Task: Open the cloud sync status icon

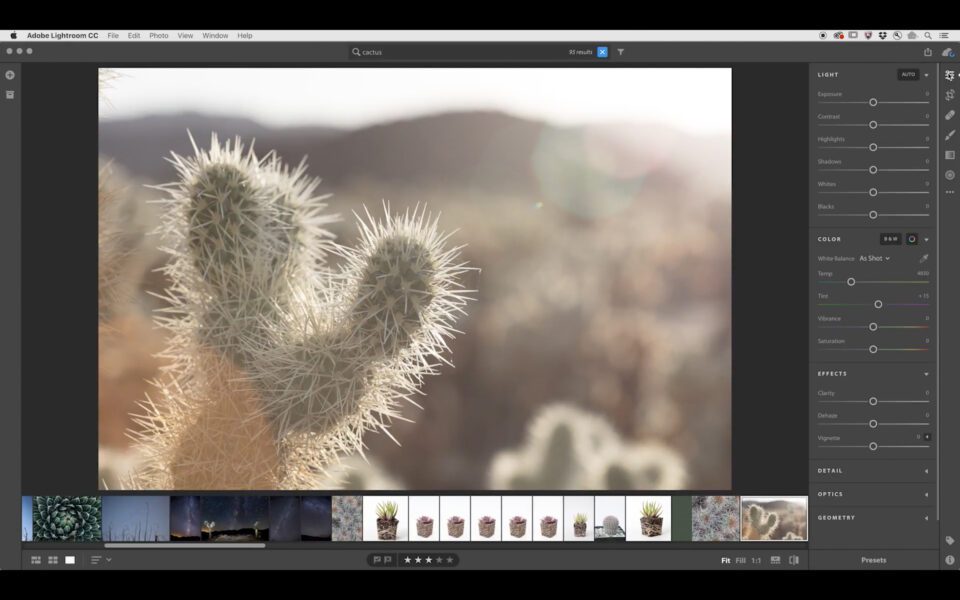Action: (947, 52)
